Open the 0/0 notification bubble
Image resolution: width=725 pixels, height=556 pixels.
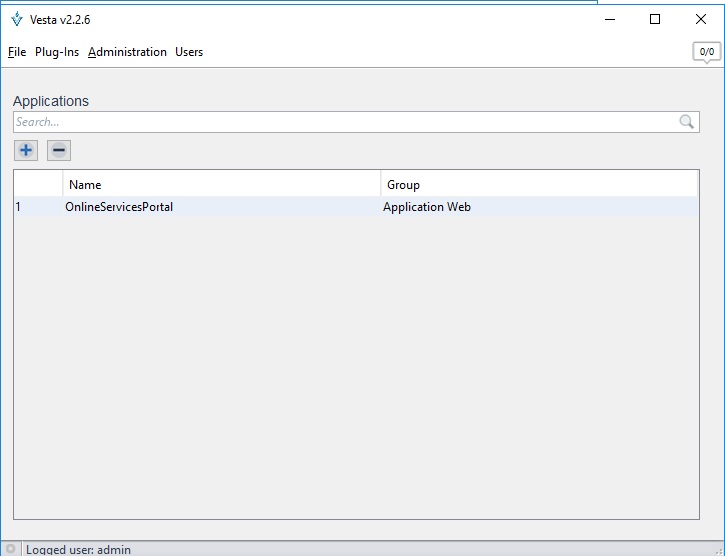[706, 52]
